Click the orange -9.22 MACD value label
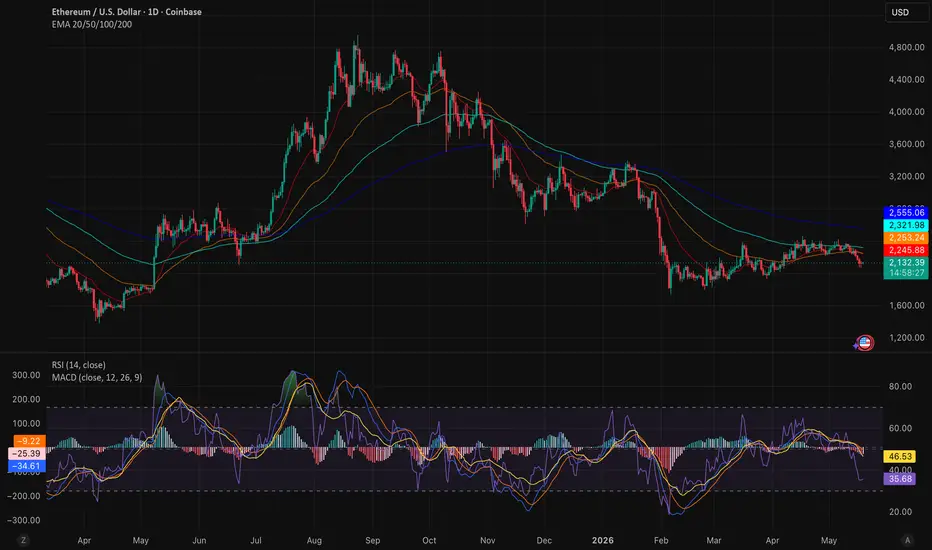The height and width of the screenshot is (550, 932). [28, 441]
